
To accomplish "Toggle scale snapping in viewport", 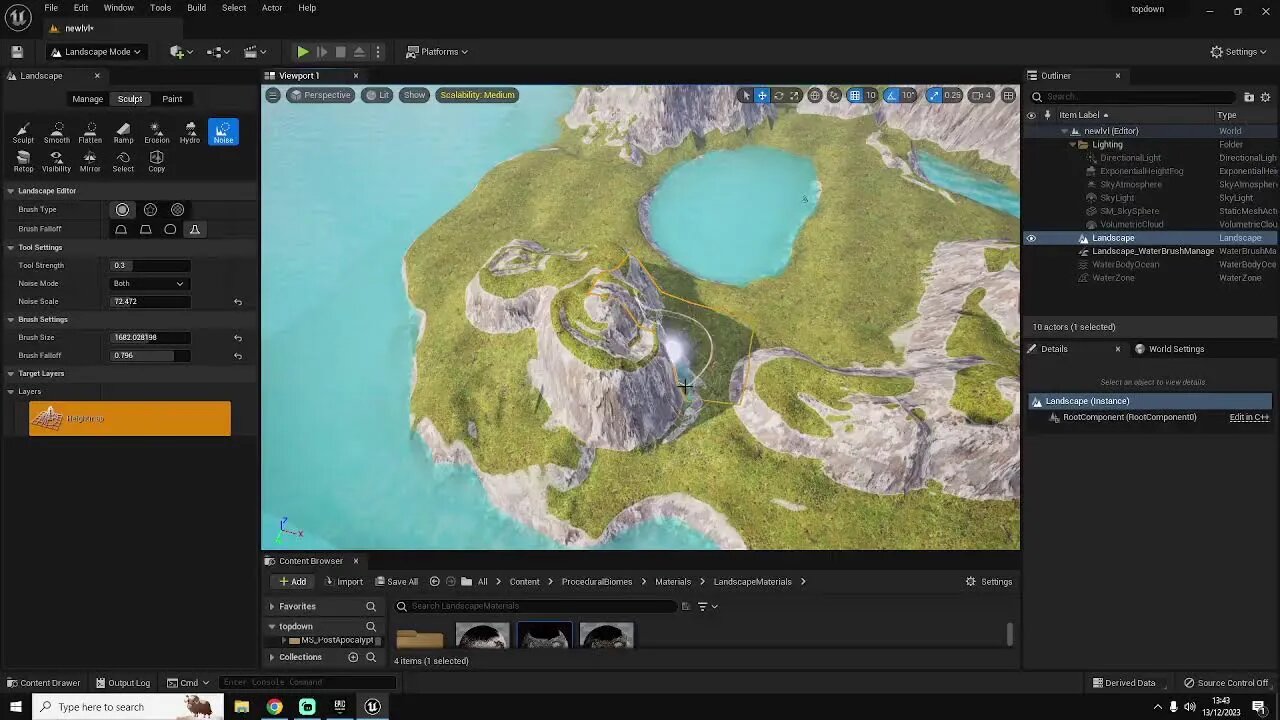I will pos(934,95).
